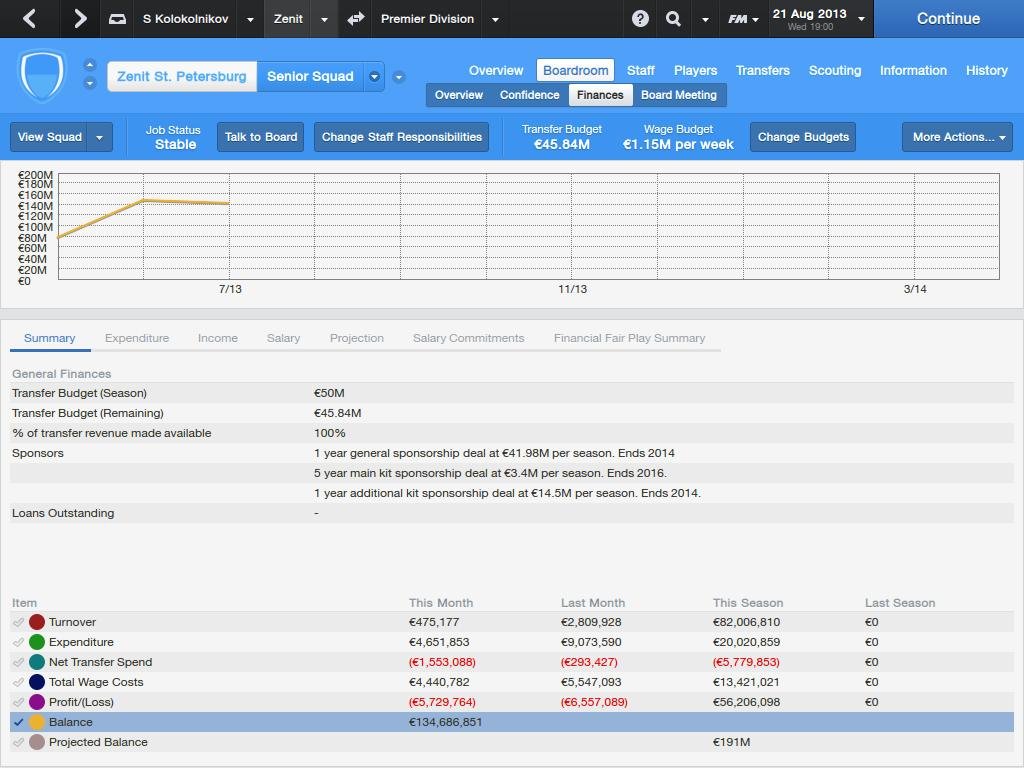Untick the Balance graph checkmark

coord(18,722)
